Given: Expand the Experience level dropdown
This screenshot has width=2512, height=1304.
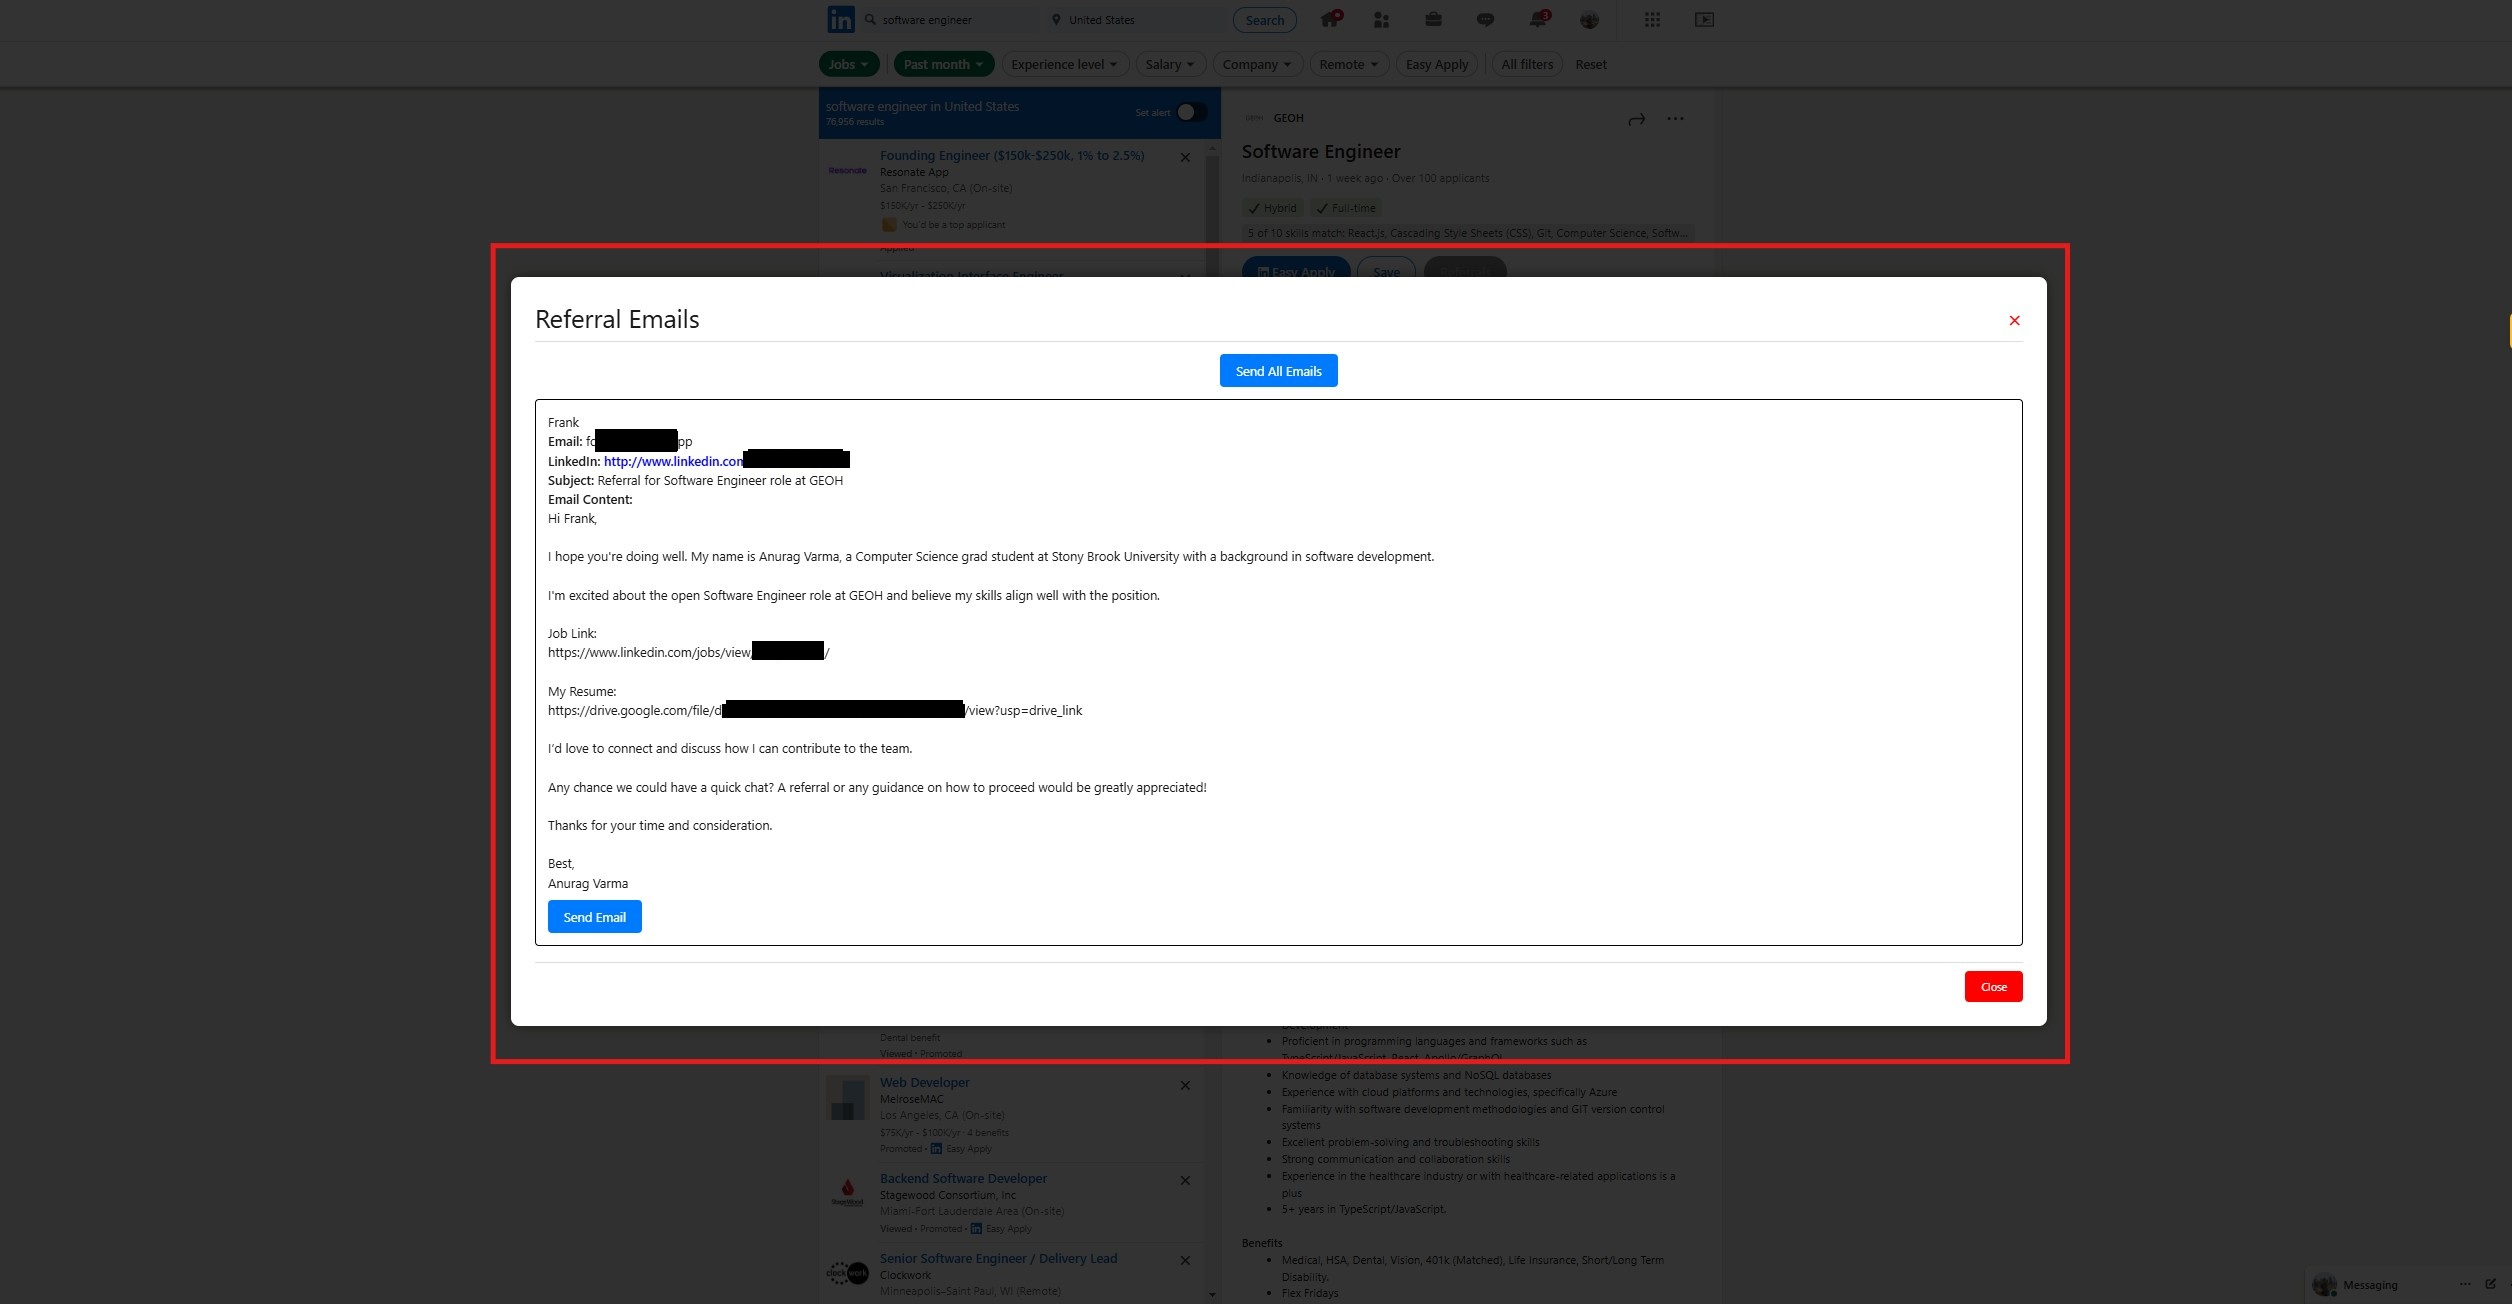Looking at the screenshot, I should (x=1064, y=64).
